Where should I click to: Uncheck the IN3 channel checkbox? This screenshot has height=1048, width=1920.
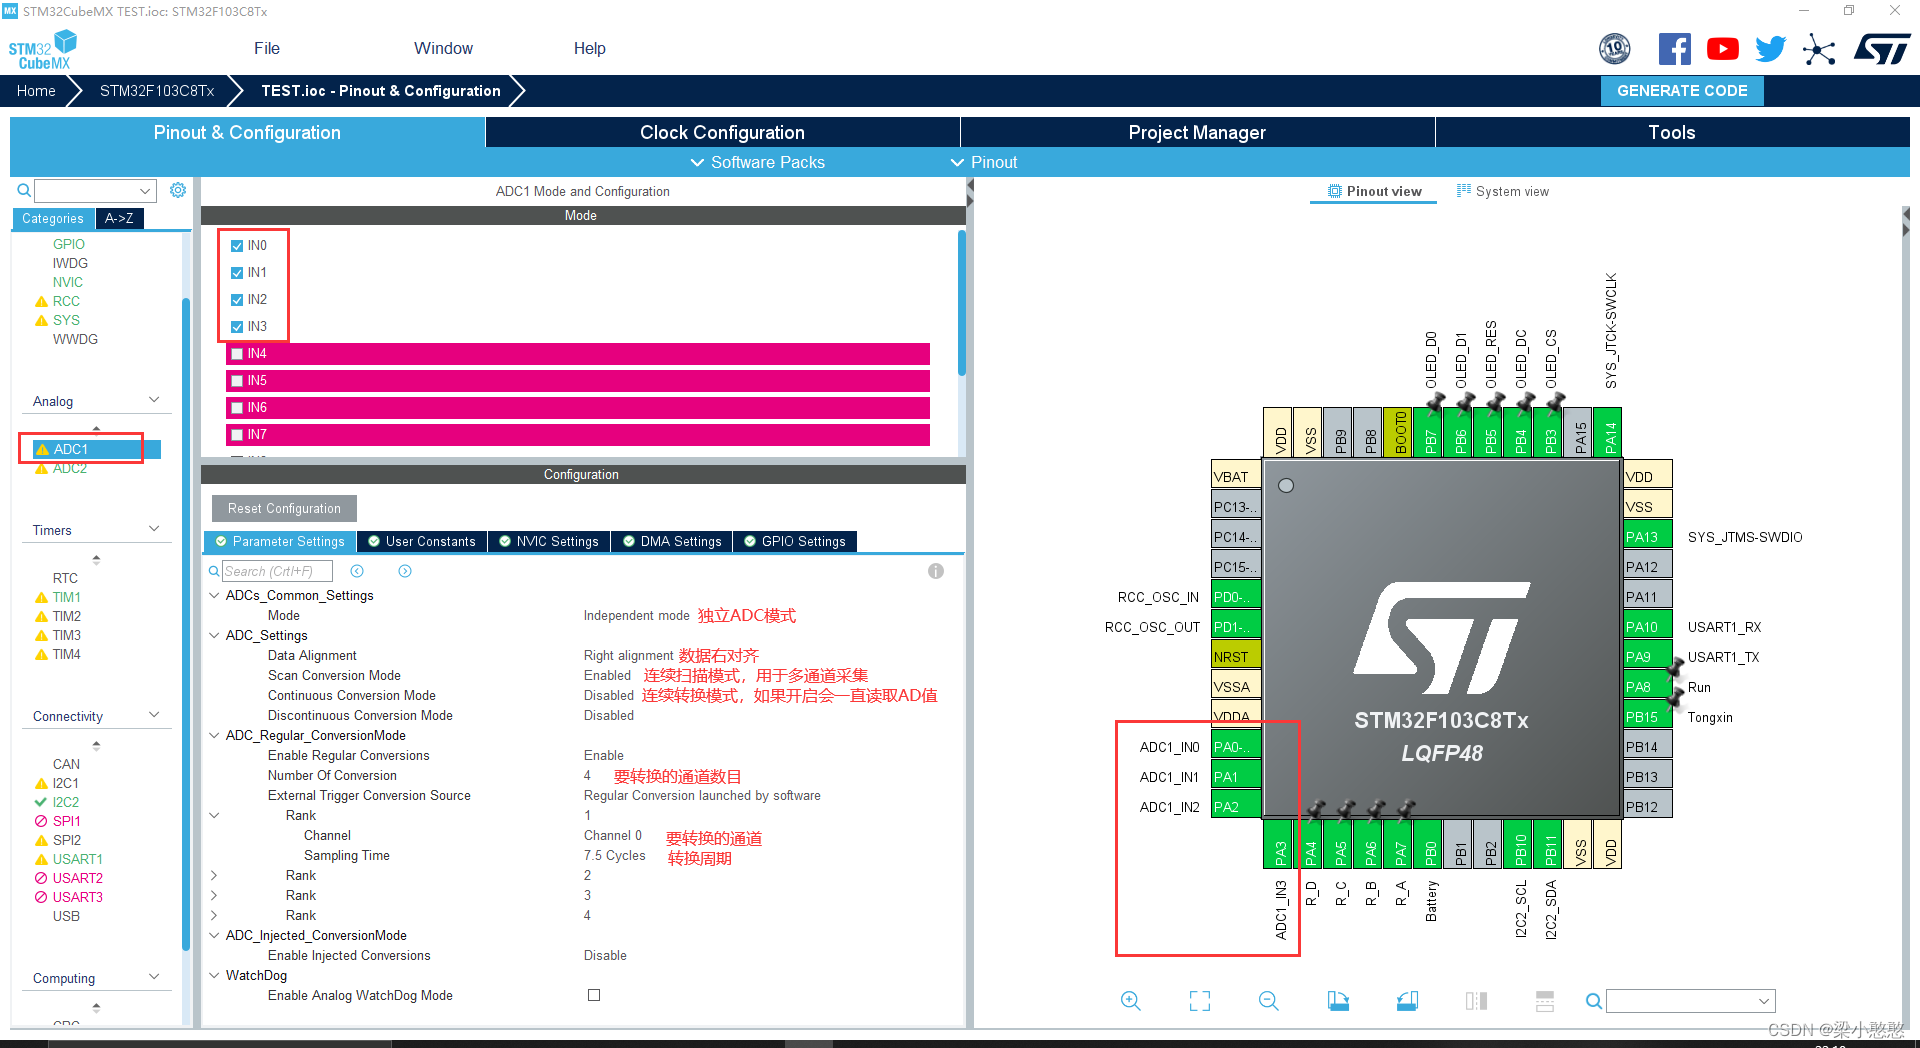237,327
